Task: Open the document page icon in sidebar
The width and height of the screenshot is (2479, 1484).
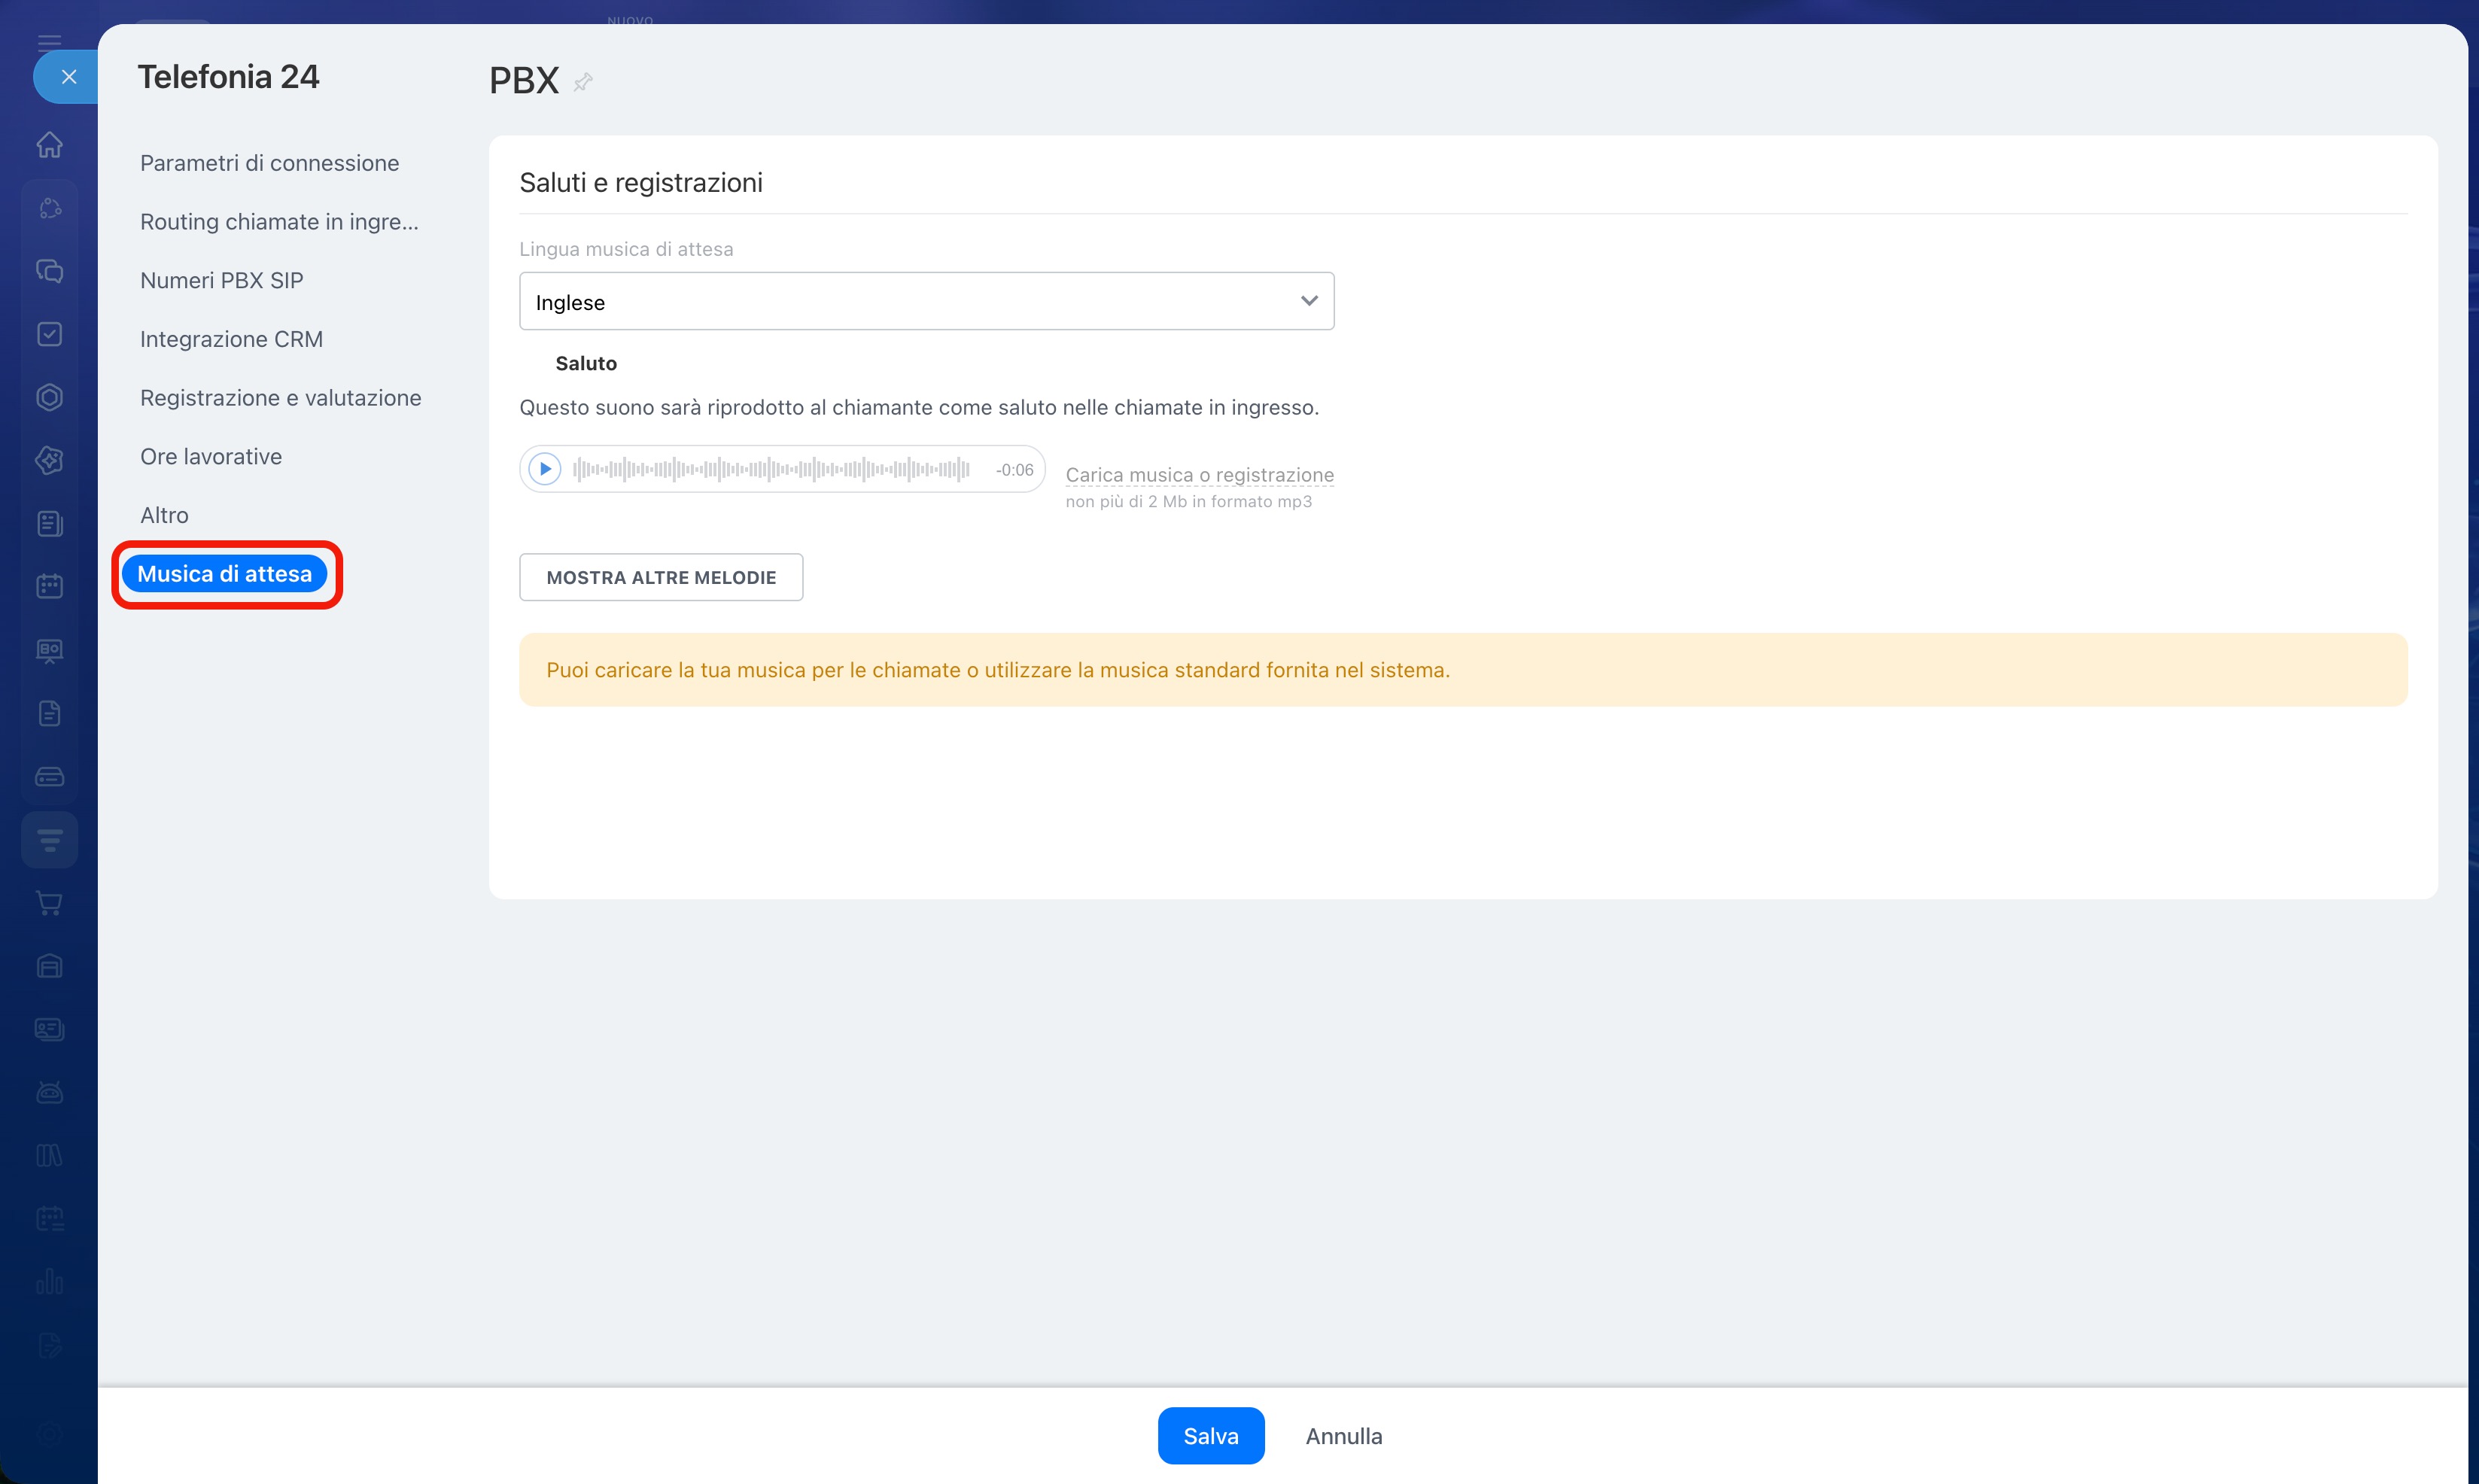Action: point(49,713)
